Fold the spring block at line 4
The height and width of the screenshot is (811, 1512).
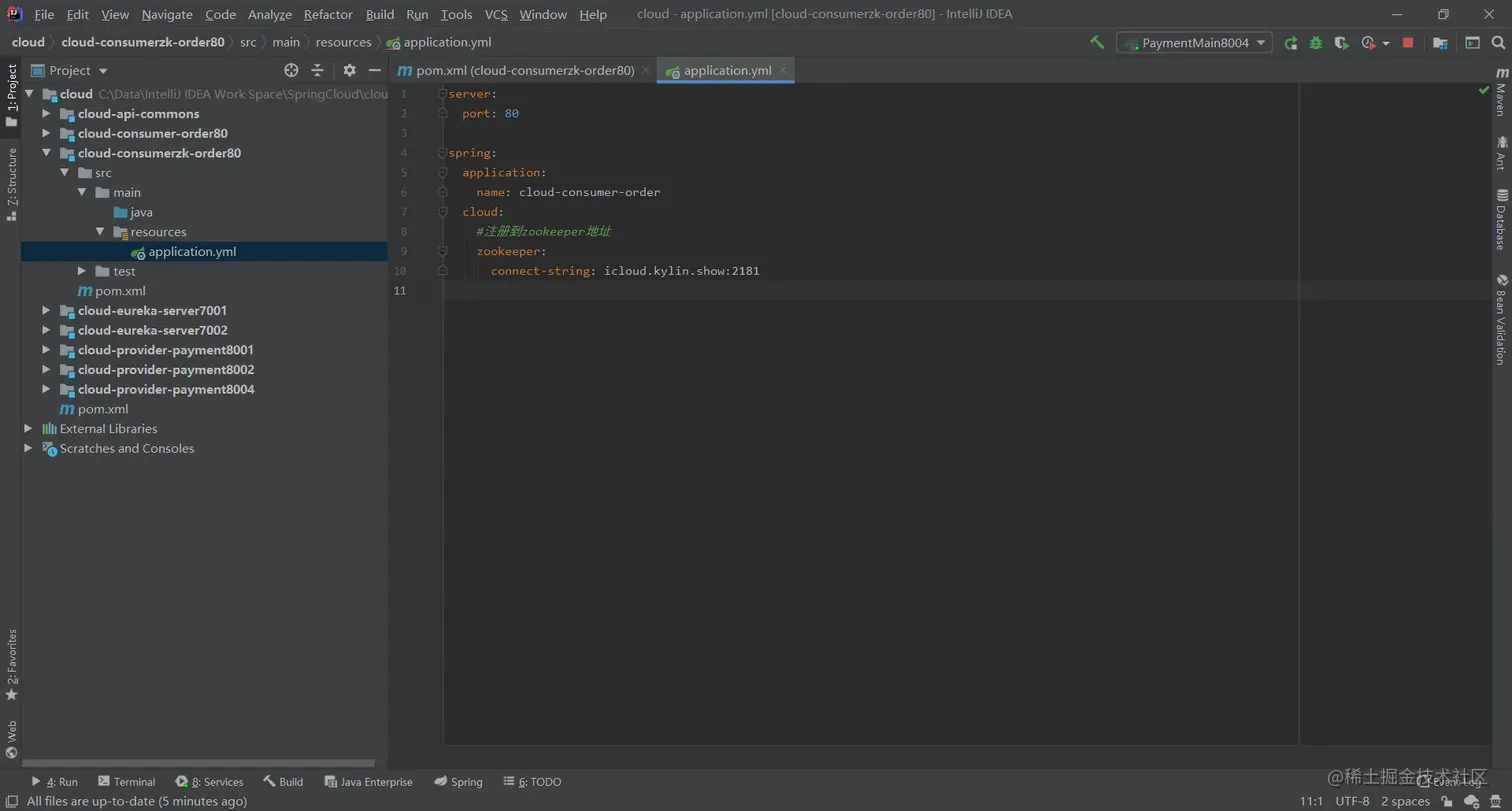click(x=442, y=153)
